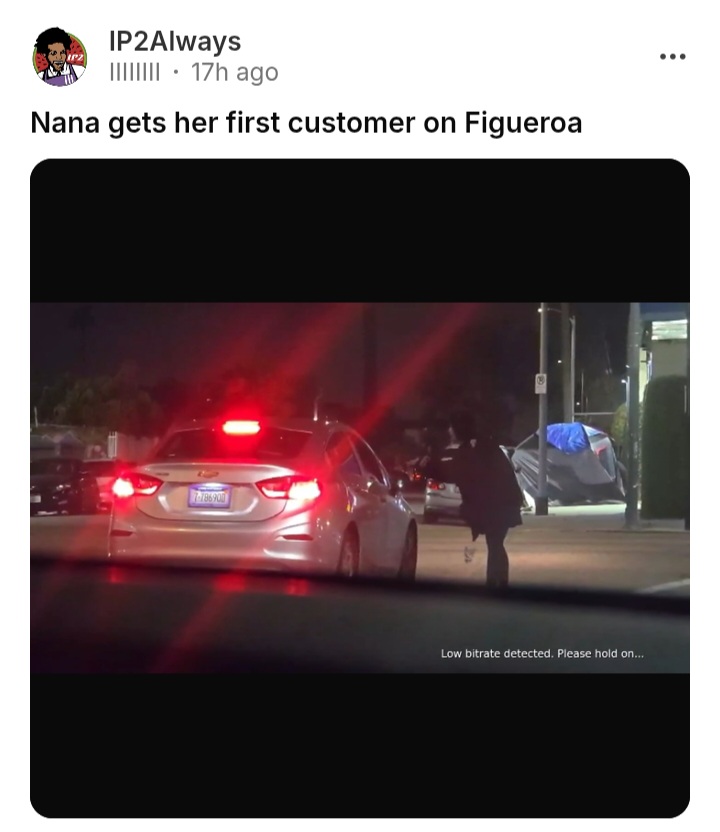Screen dimensions: 720x832
Task: Click the Chevrolet emblem on the trunk
Action: (x=208, y=473)
